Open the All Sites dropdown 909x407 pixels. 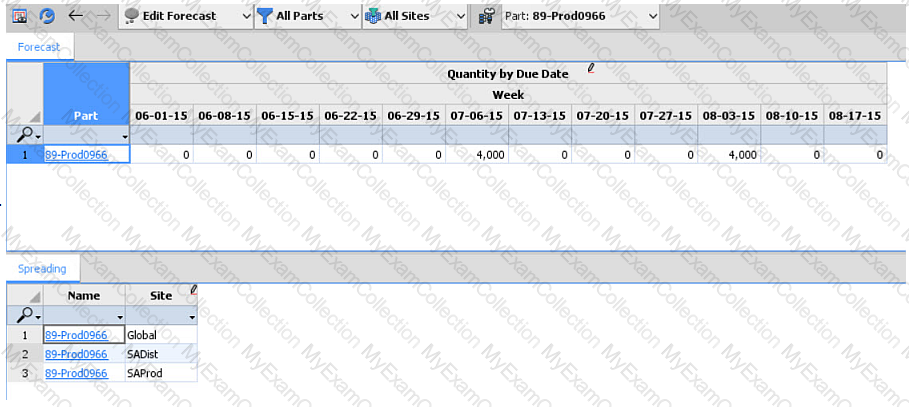[461, 17]
